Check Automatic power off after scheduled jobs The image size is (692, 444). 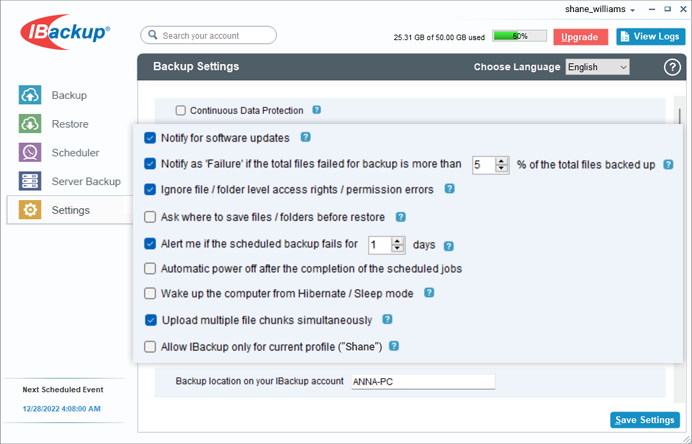[150, 268]
